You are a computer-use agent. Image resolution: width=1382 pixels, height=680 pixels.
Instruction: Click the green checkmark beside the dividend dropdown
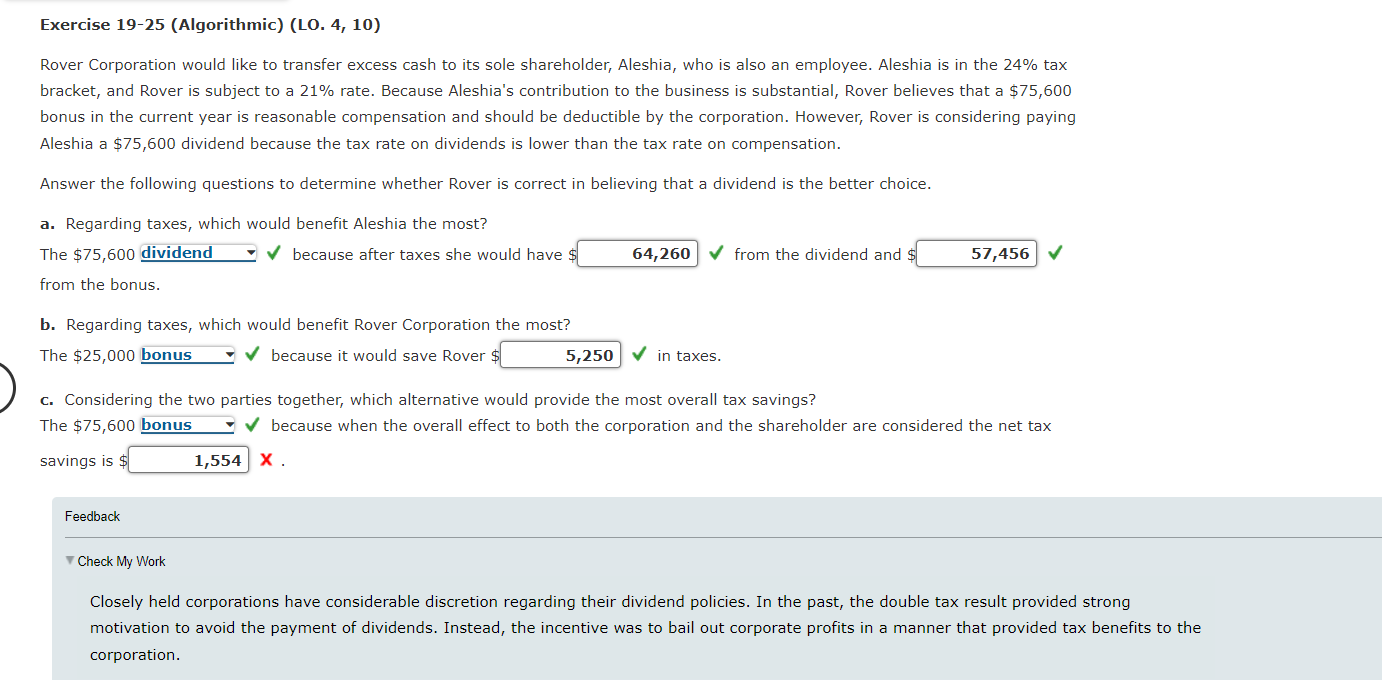[x=273, y=253]
